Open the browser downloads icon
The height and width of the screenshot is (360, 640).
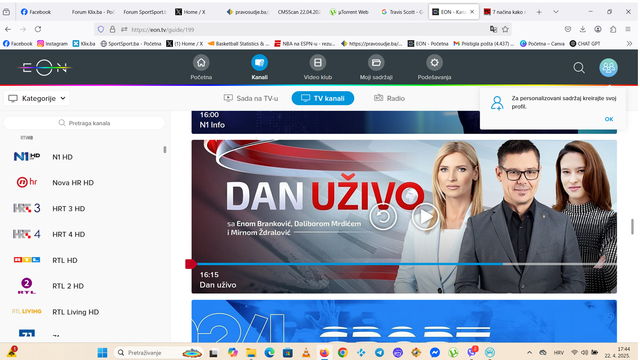pos(582,29)
